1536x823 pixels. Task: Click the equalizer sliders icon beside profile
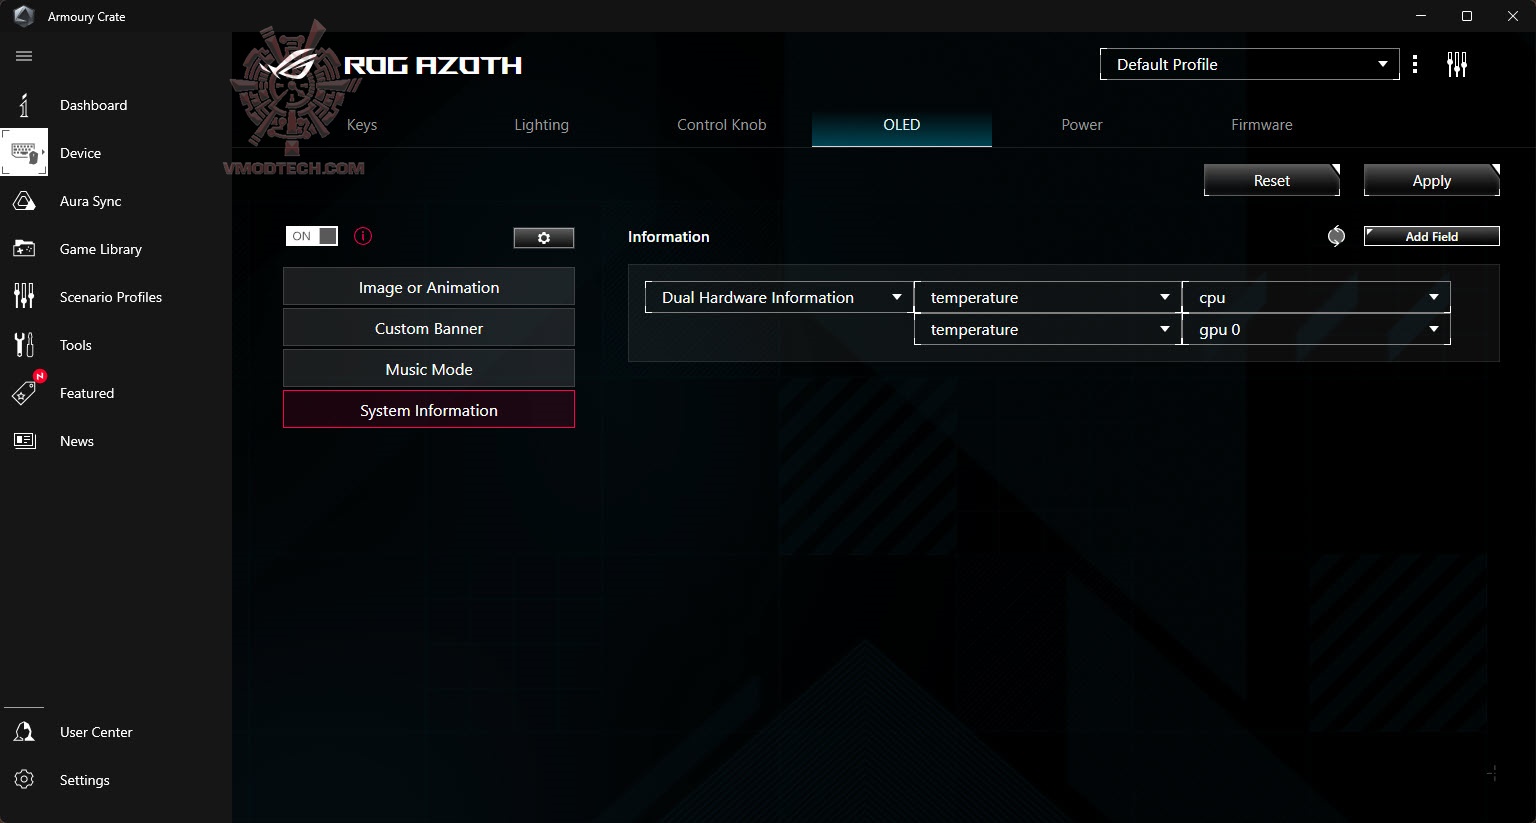pos(1457,65)
